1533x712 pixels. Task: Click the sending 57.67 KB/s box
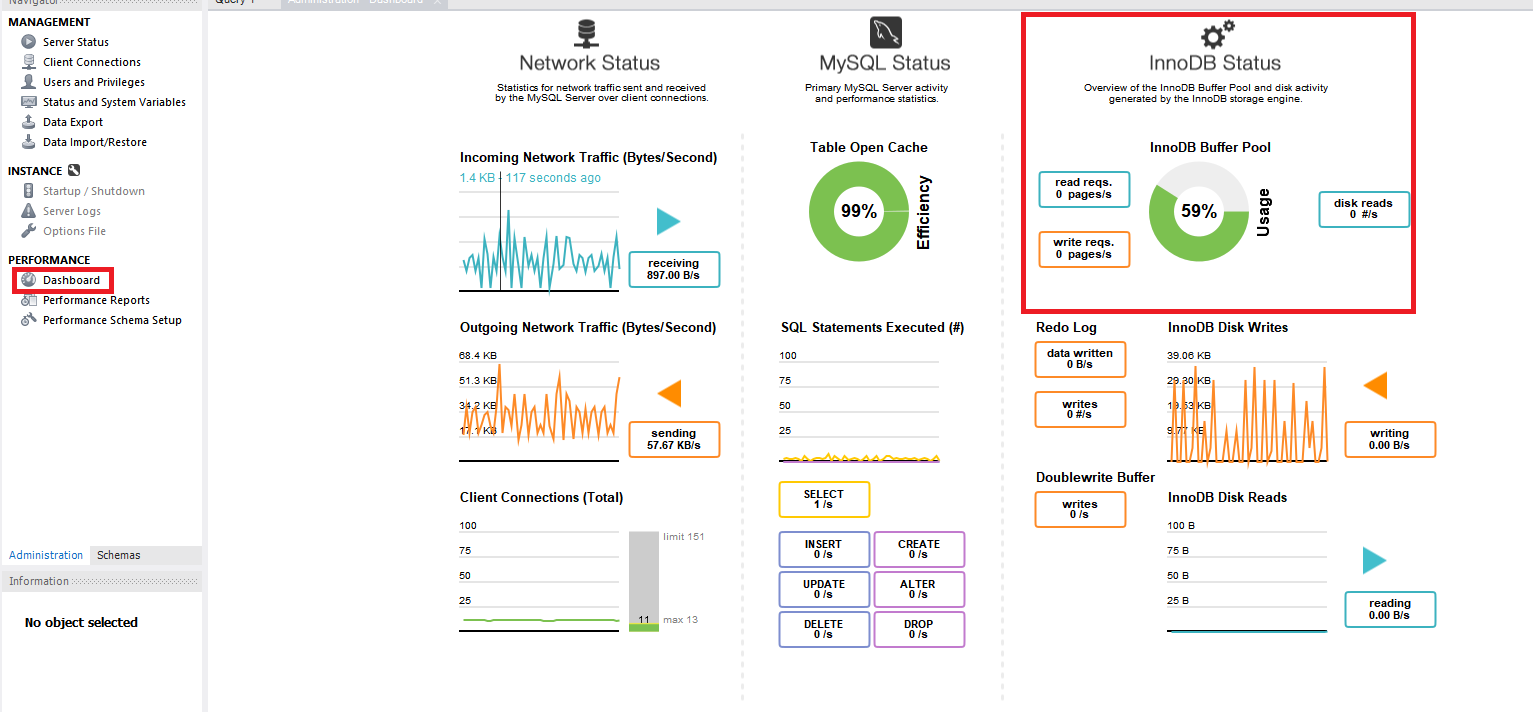pyautogui.click(x=674, y=439)
